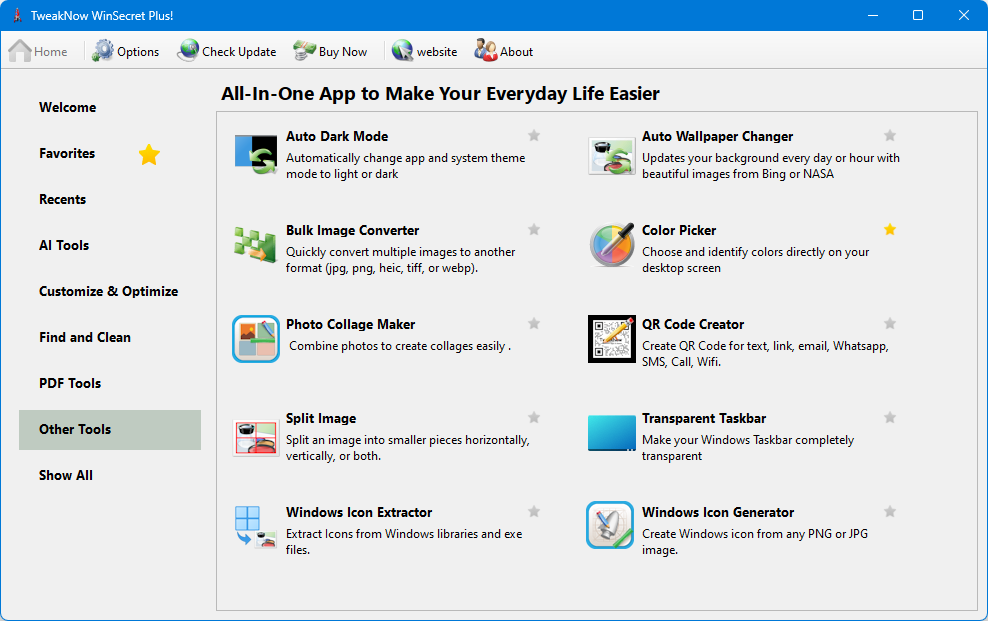
Task: Launch Bulk Image Converter via its icon
Action: (x=255, y=244)
